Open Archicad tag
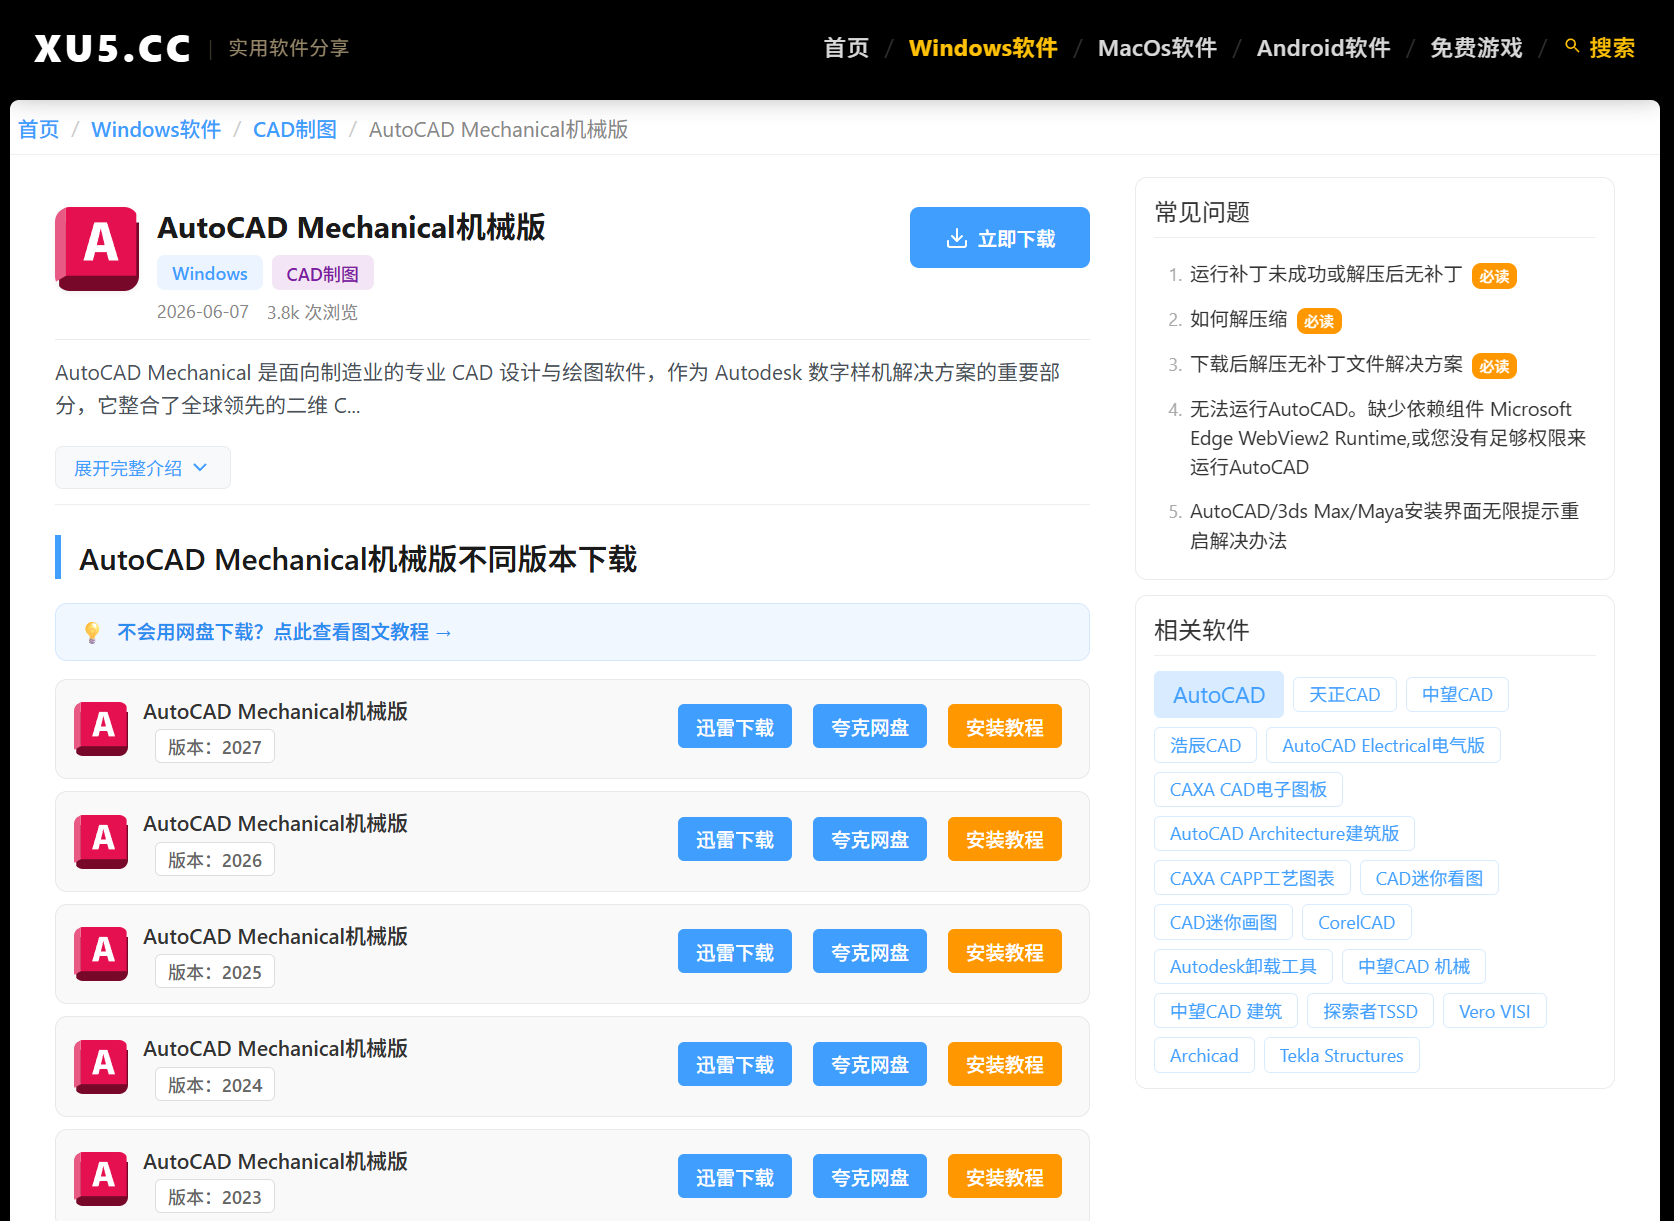The image size is (1674, 1221). pos(1204,1055)
